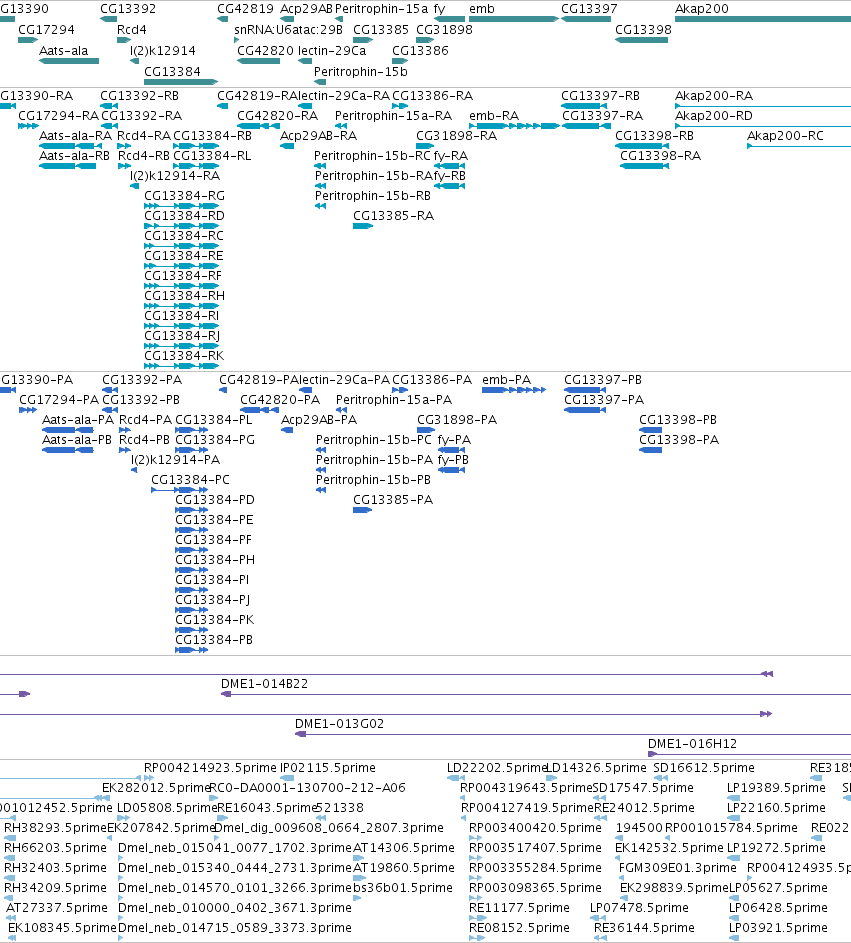
Task: Open the DME1-013G02 BAC clone label
Action: [x=339, y=724]
